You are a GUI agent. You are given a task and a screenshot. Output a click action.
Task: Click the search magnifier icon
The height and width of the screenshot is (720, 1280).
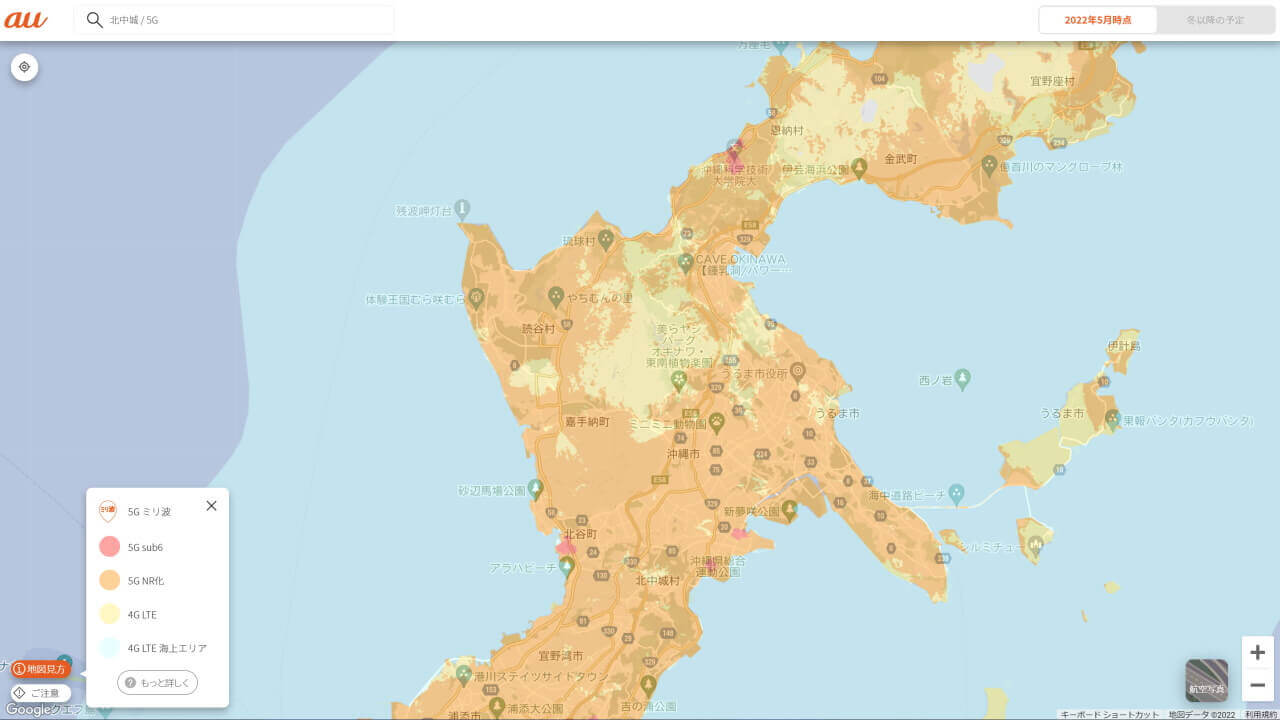(x=95, y=20)
